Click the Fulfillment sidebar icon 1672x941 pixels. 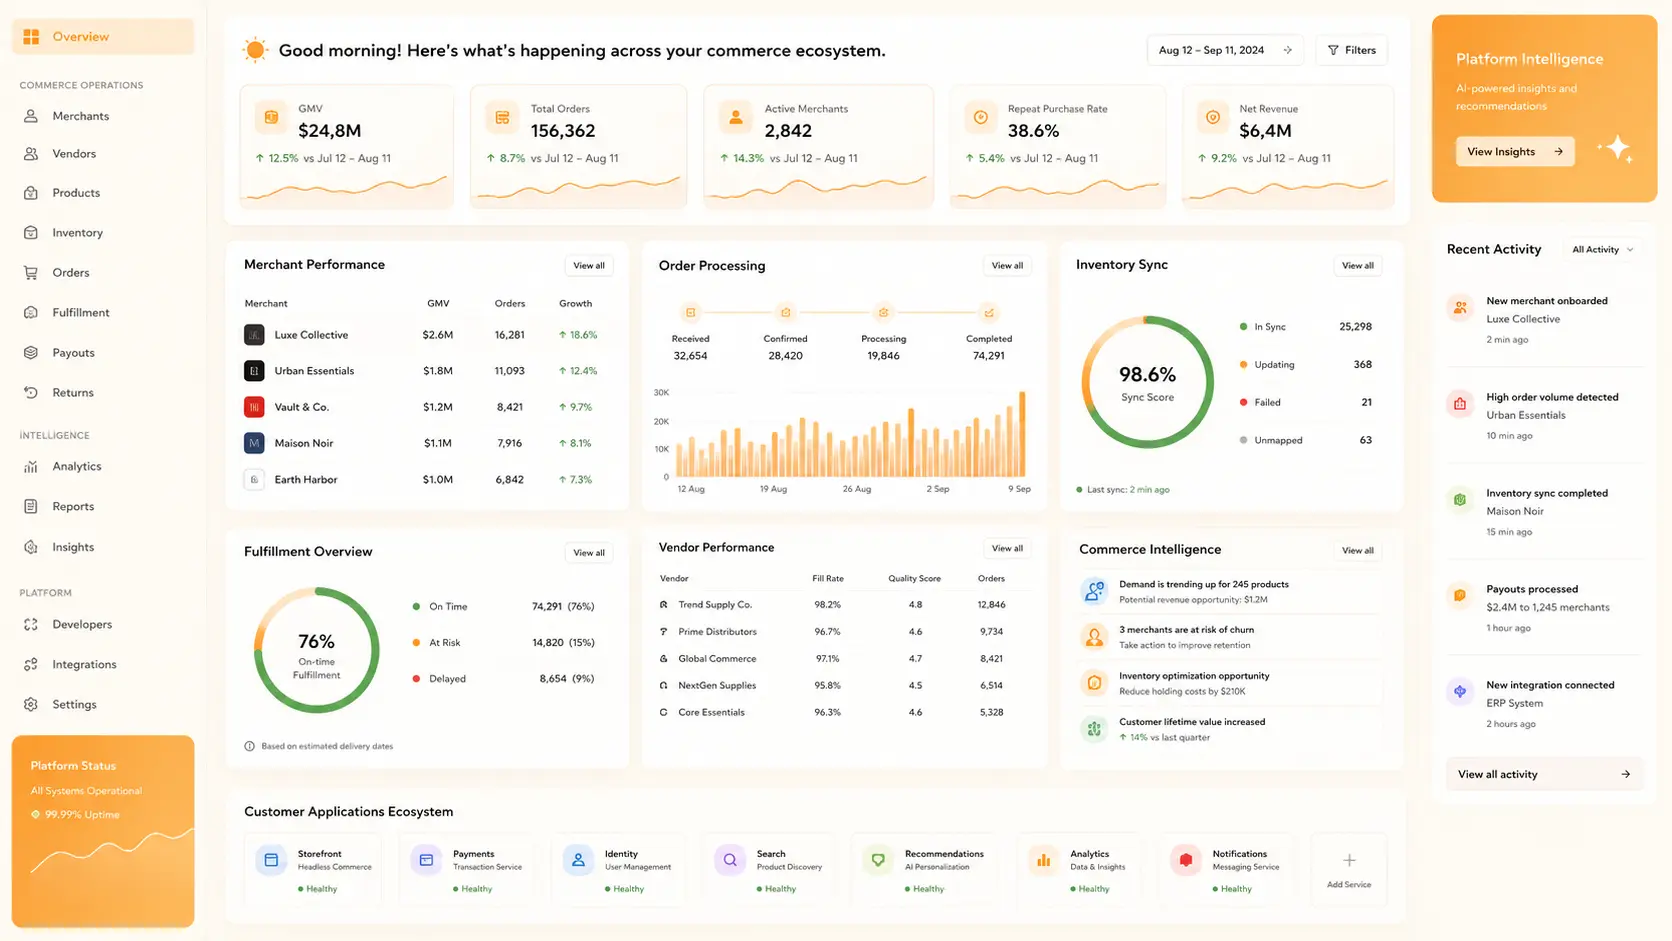(31, 313)
